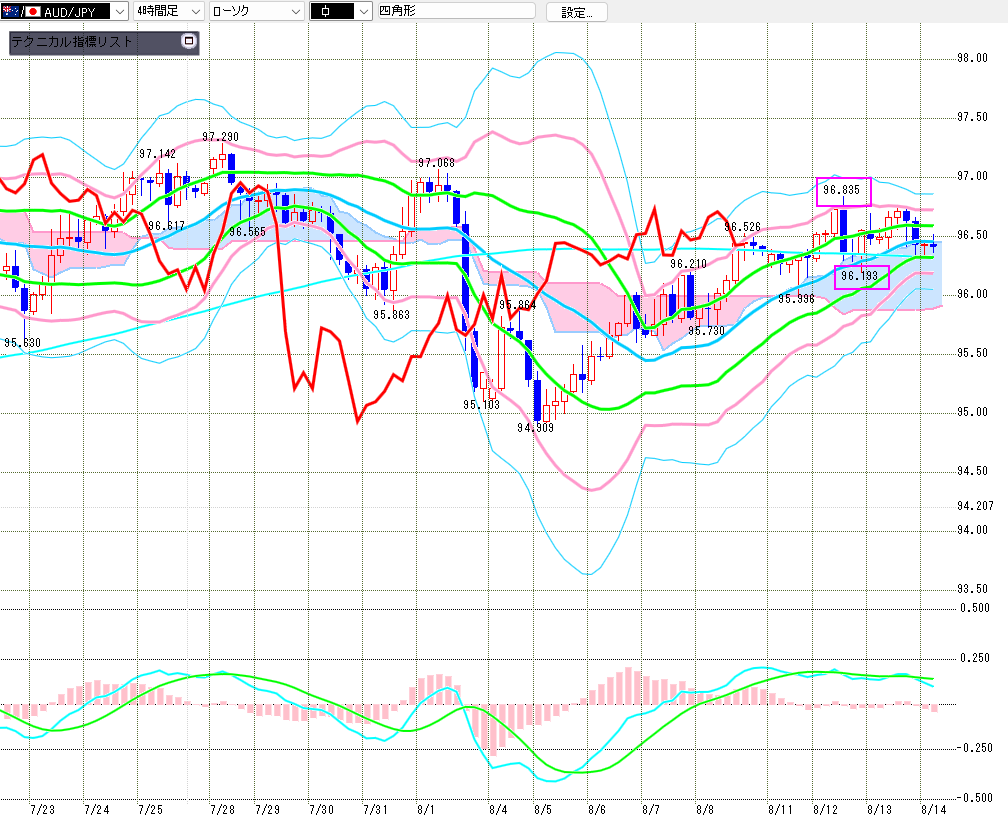This screenshot has height=819, width=1008.
Task: Click the 96.617 price label
Action: point(166,226)
